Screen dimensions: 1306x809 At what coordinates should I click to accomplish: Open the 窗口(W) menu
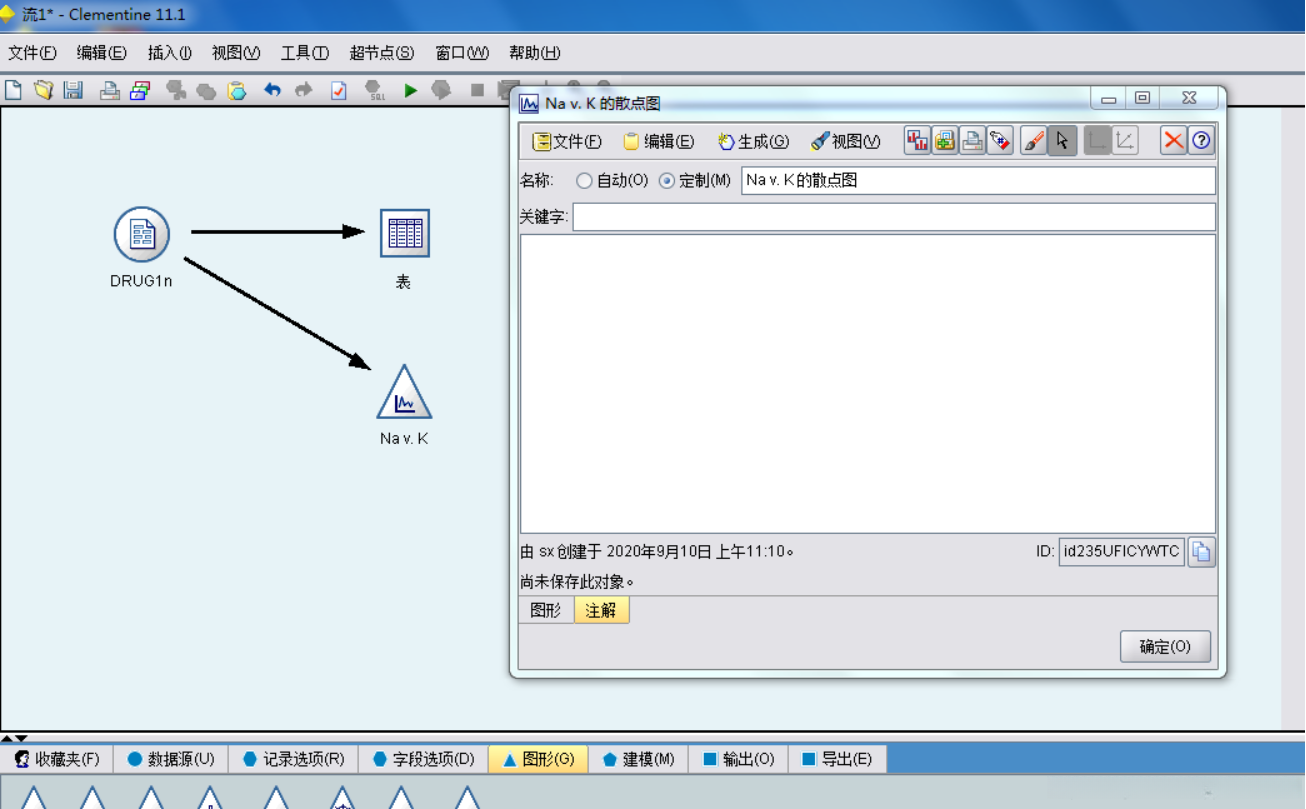(x=462, y=53)
